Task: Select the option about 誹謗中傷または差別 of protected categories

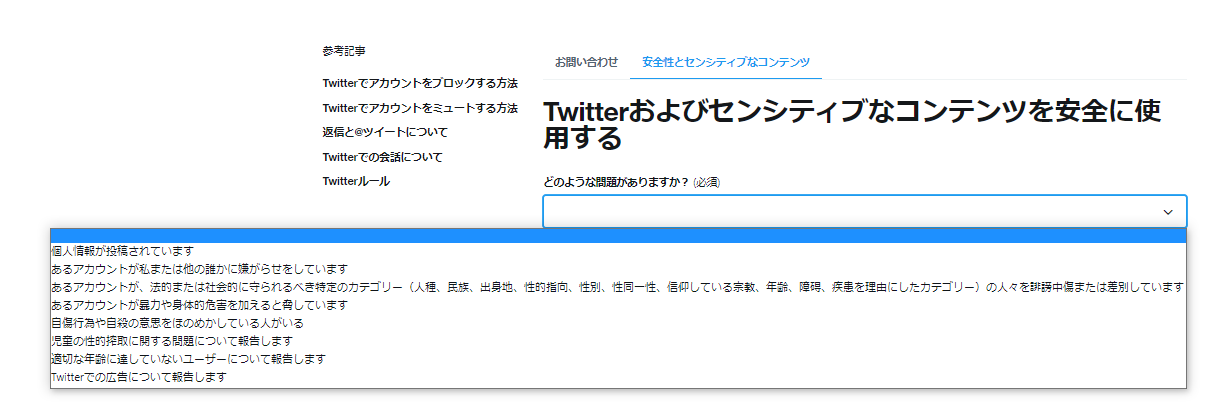Action: pyautogui.click(x=618, y=287)
